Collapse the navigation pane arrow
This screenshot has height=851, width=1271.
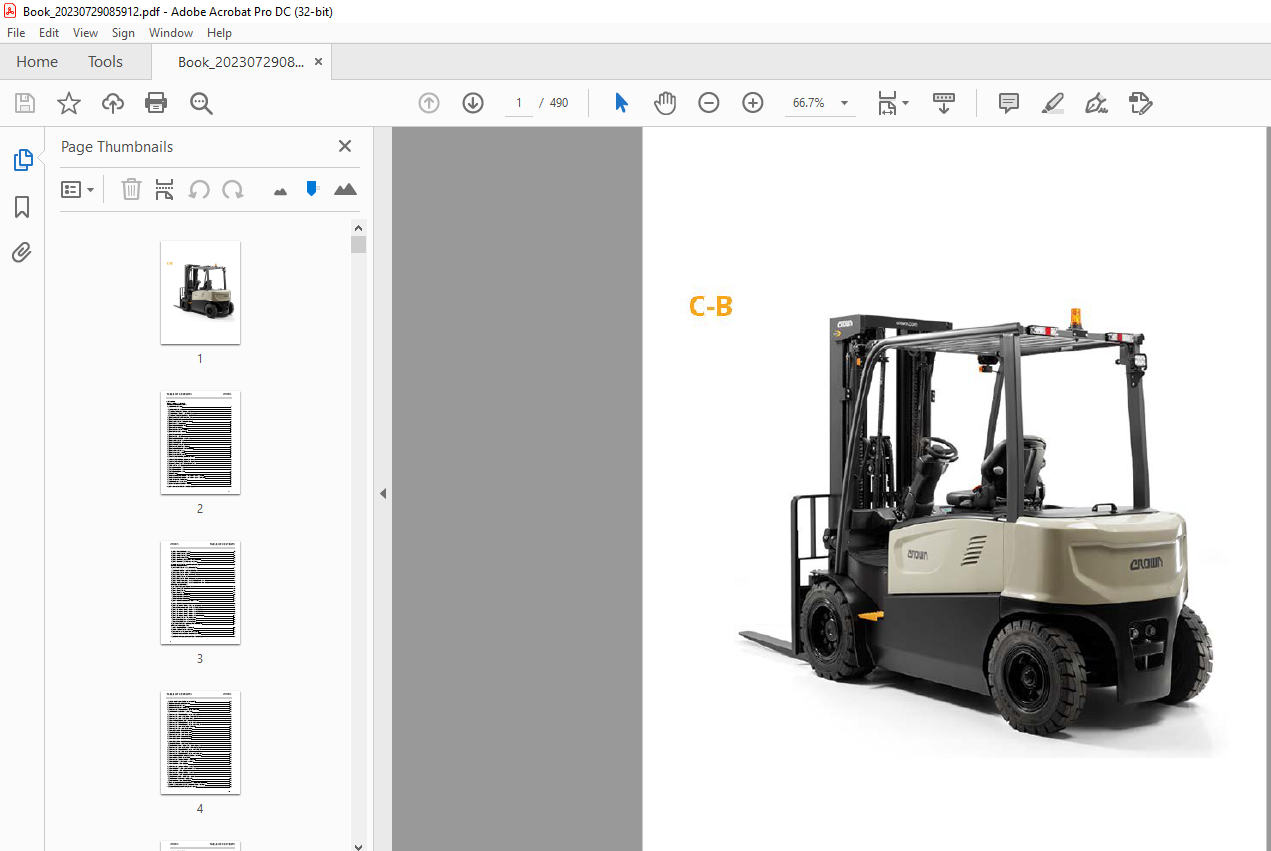(383, 493)
